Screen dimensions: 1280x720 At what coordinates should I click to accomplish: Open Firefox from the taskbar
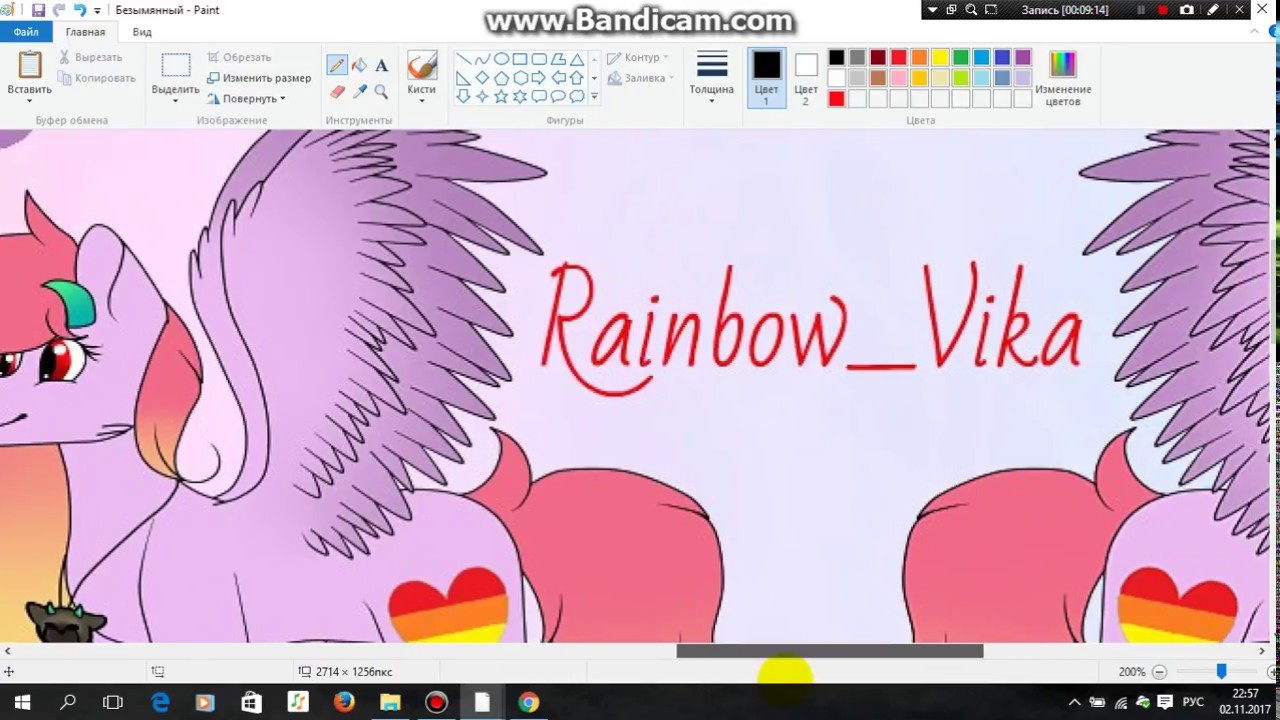344,703
